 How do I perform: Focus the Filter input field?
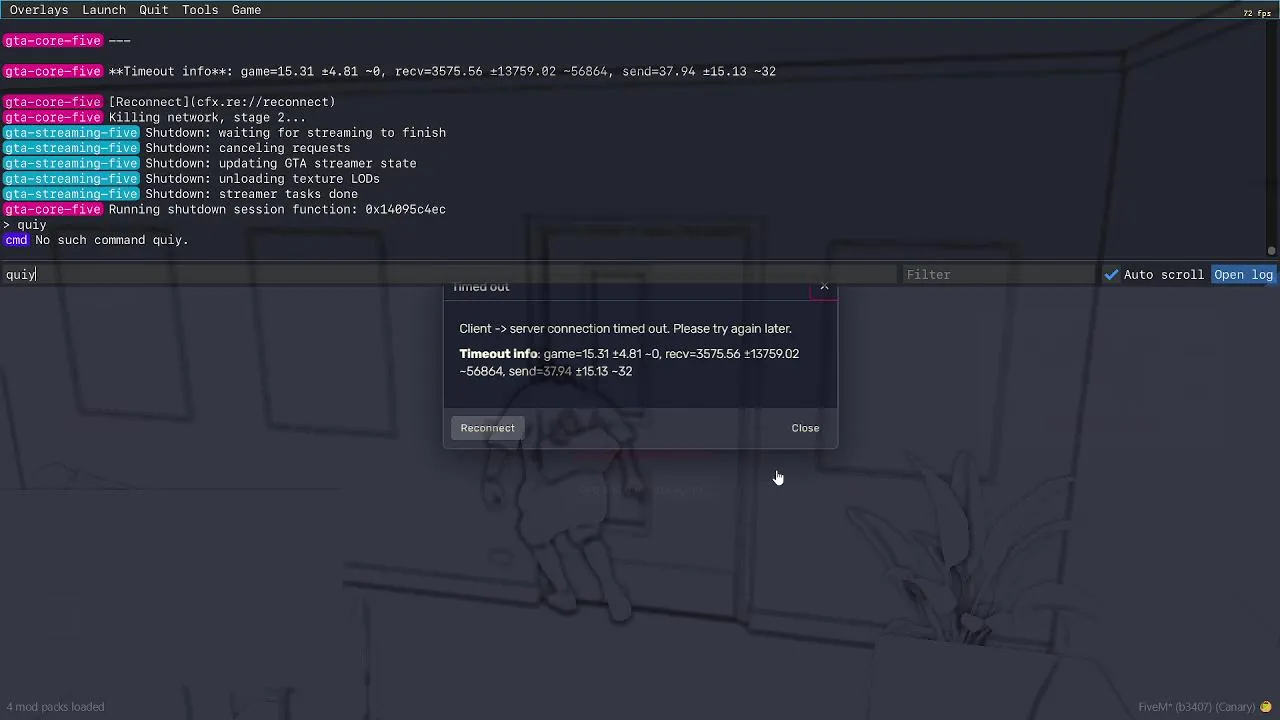[998, 275]
